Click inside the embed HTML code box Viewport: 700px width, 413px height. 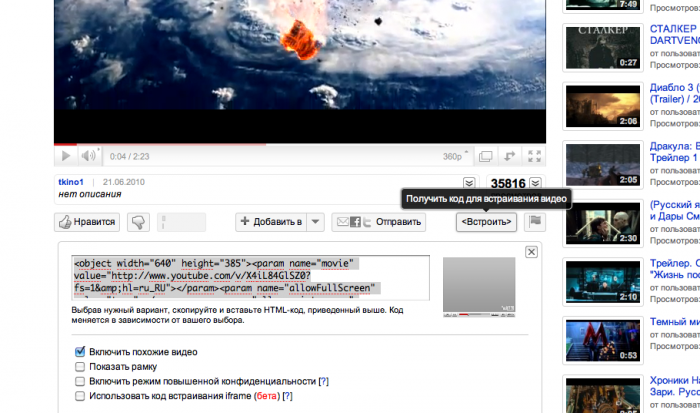point(250,278)
